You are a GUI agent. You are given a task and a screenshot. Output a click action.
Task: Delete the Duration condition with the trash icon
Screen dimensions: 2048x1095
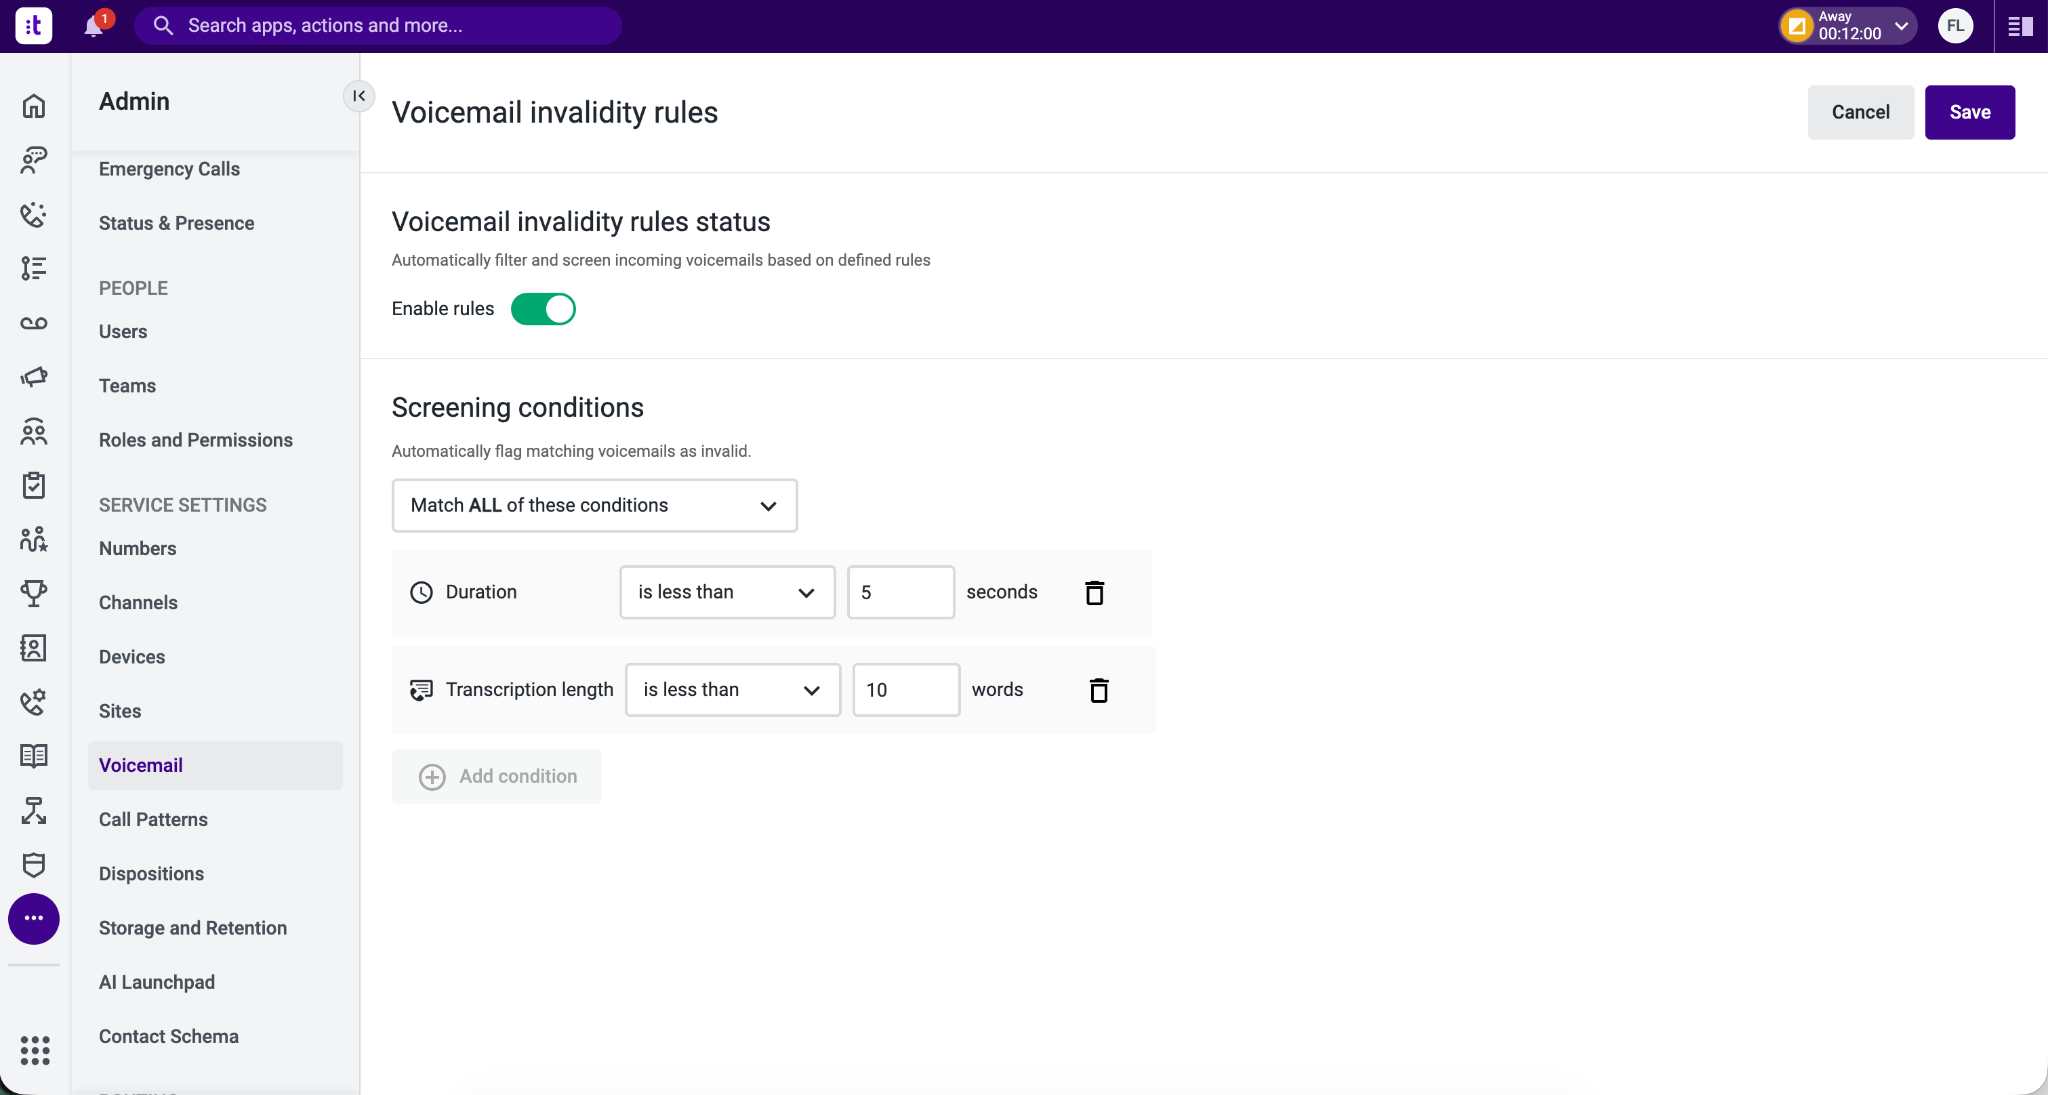(1095, 593)
